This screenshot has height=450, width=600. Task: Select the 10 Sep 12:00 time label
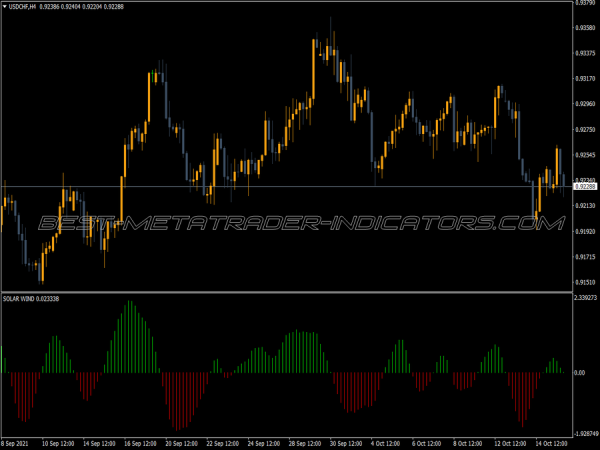(58, 443)
